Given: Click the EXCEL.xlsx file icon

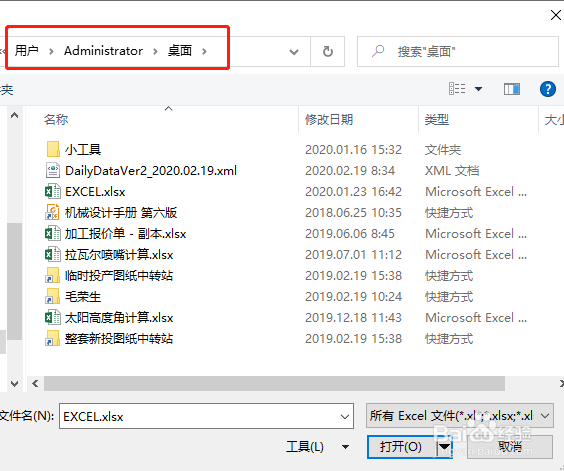Looking at the screenshot, I should coord(53,191).
